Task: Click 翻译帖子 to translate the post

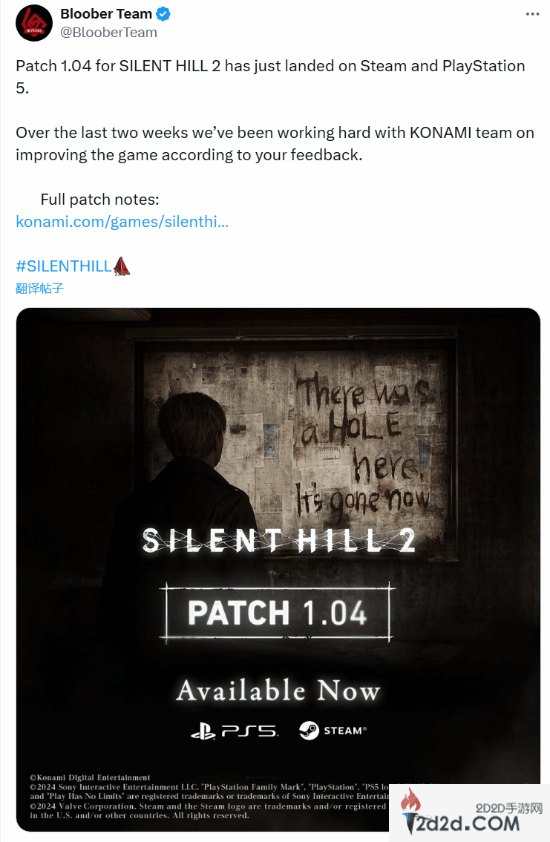Action: (39, 288)
